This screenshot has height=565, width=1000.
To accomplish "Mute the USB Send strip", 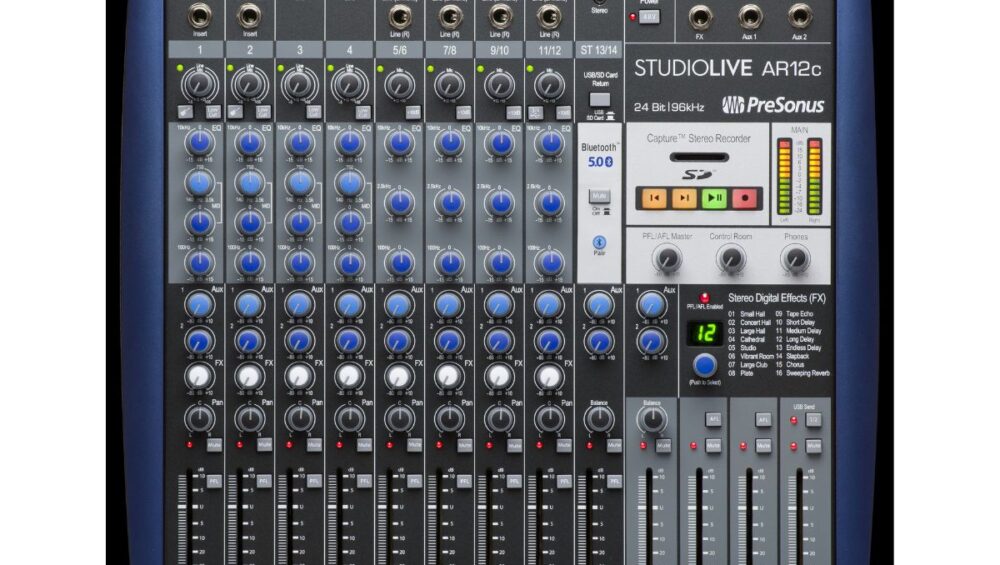I will (814, 446).
